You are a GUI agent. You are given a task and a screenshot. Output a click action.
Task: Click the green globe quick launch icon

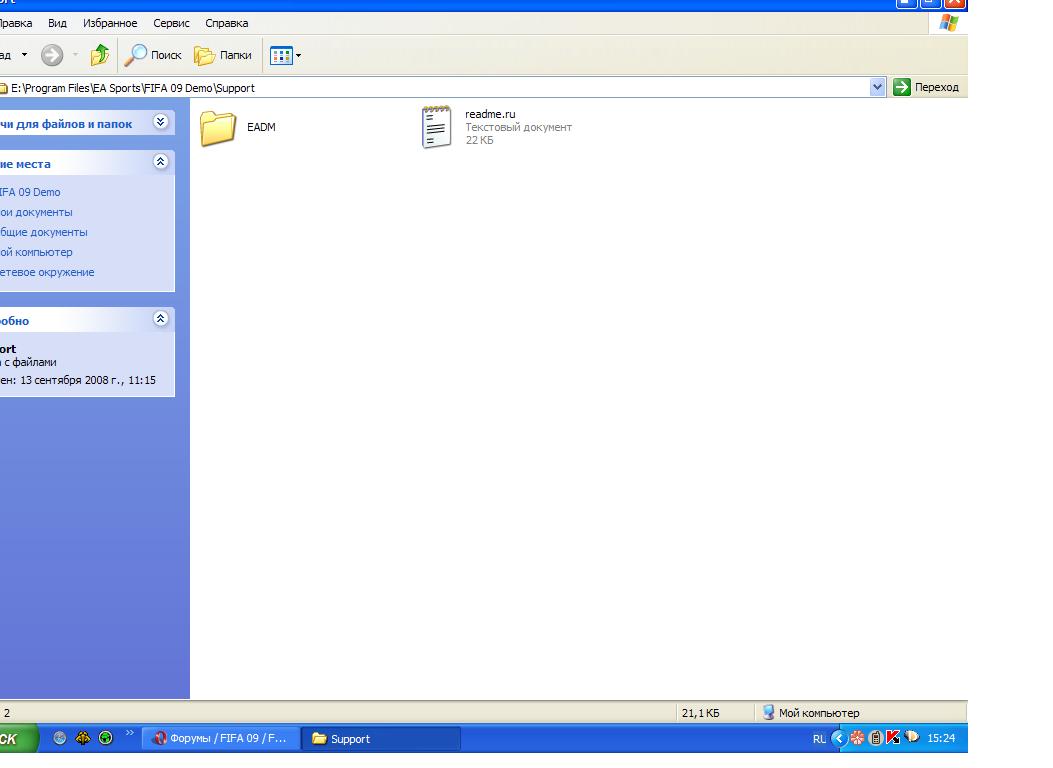(105, 738)
